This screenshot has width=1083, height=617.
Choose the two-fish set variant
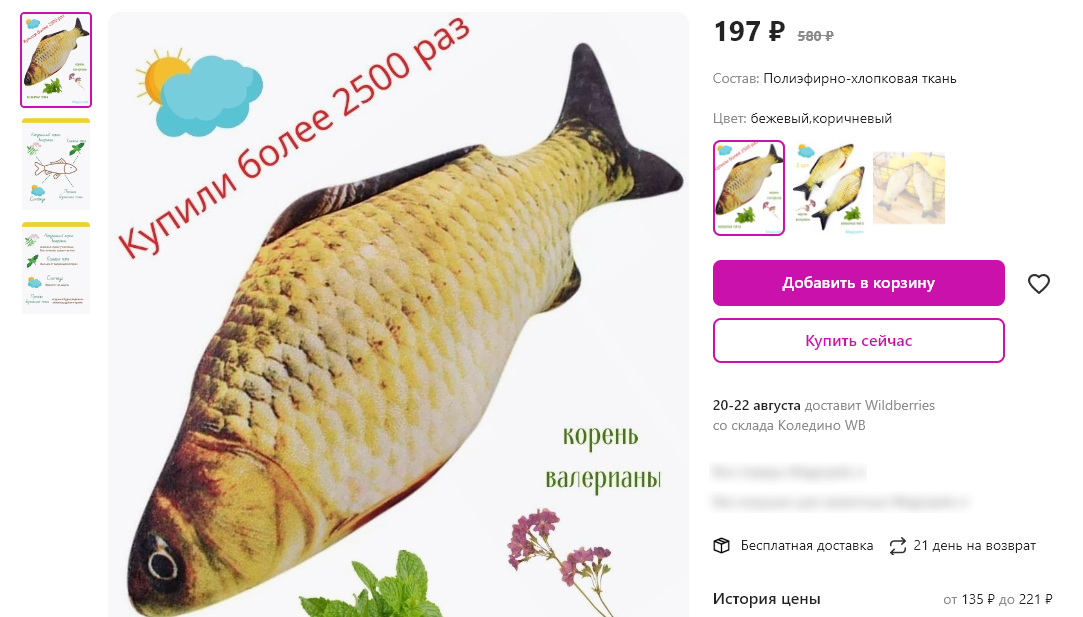tap(829, 188)
